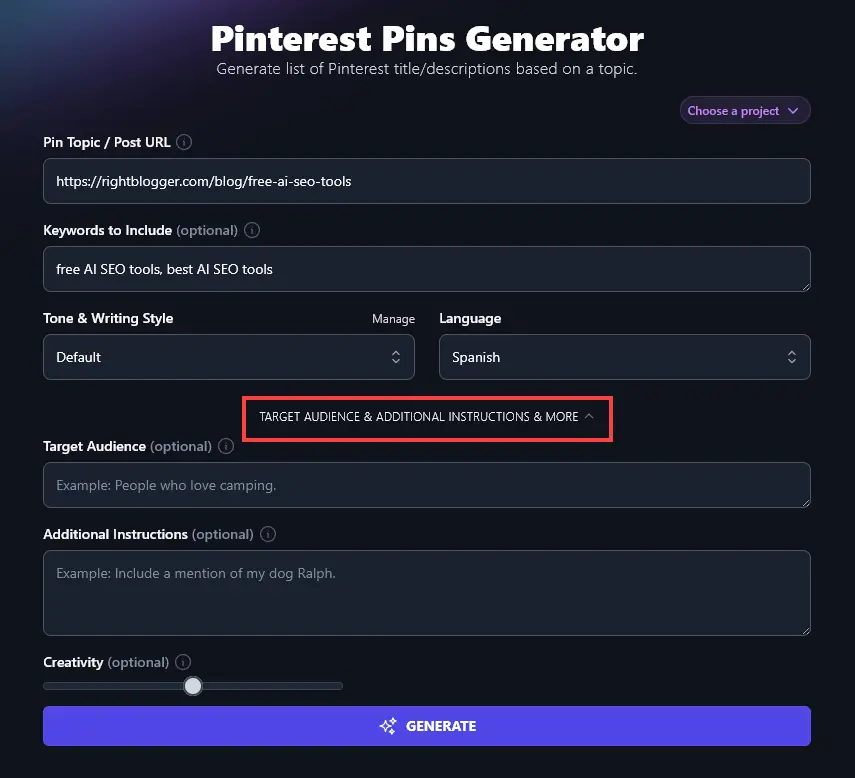Click the Manage link for writing styles
855x778 pixels.
click(x=393, y=318)
